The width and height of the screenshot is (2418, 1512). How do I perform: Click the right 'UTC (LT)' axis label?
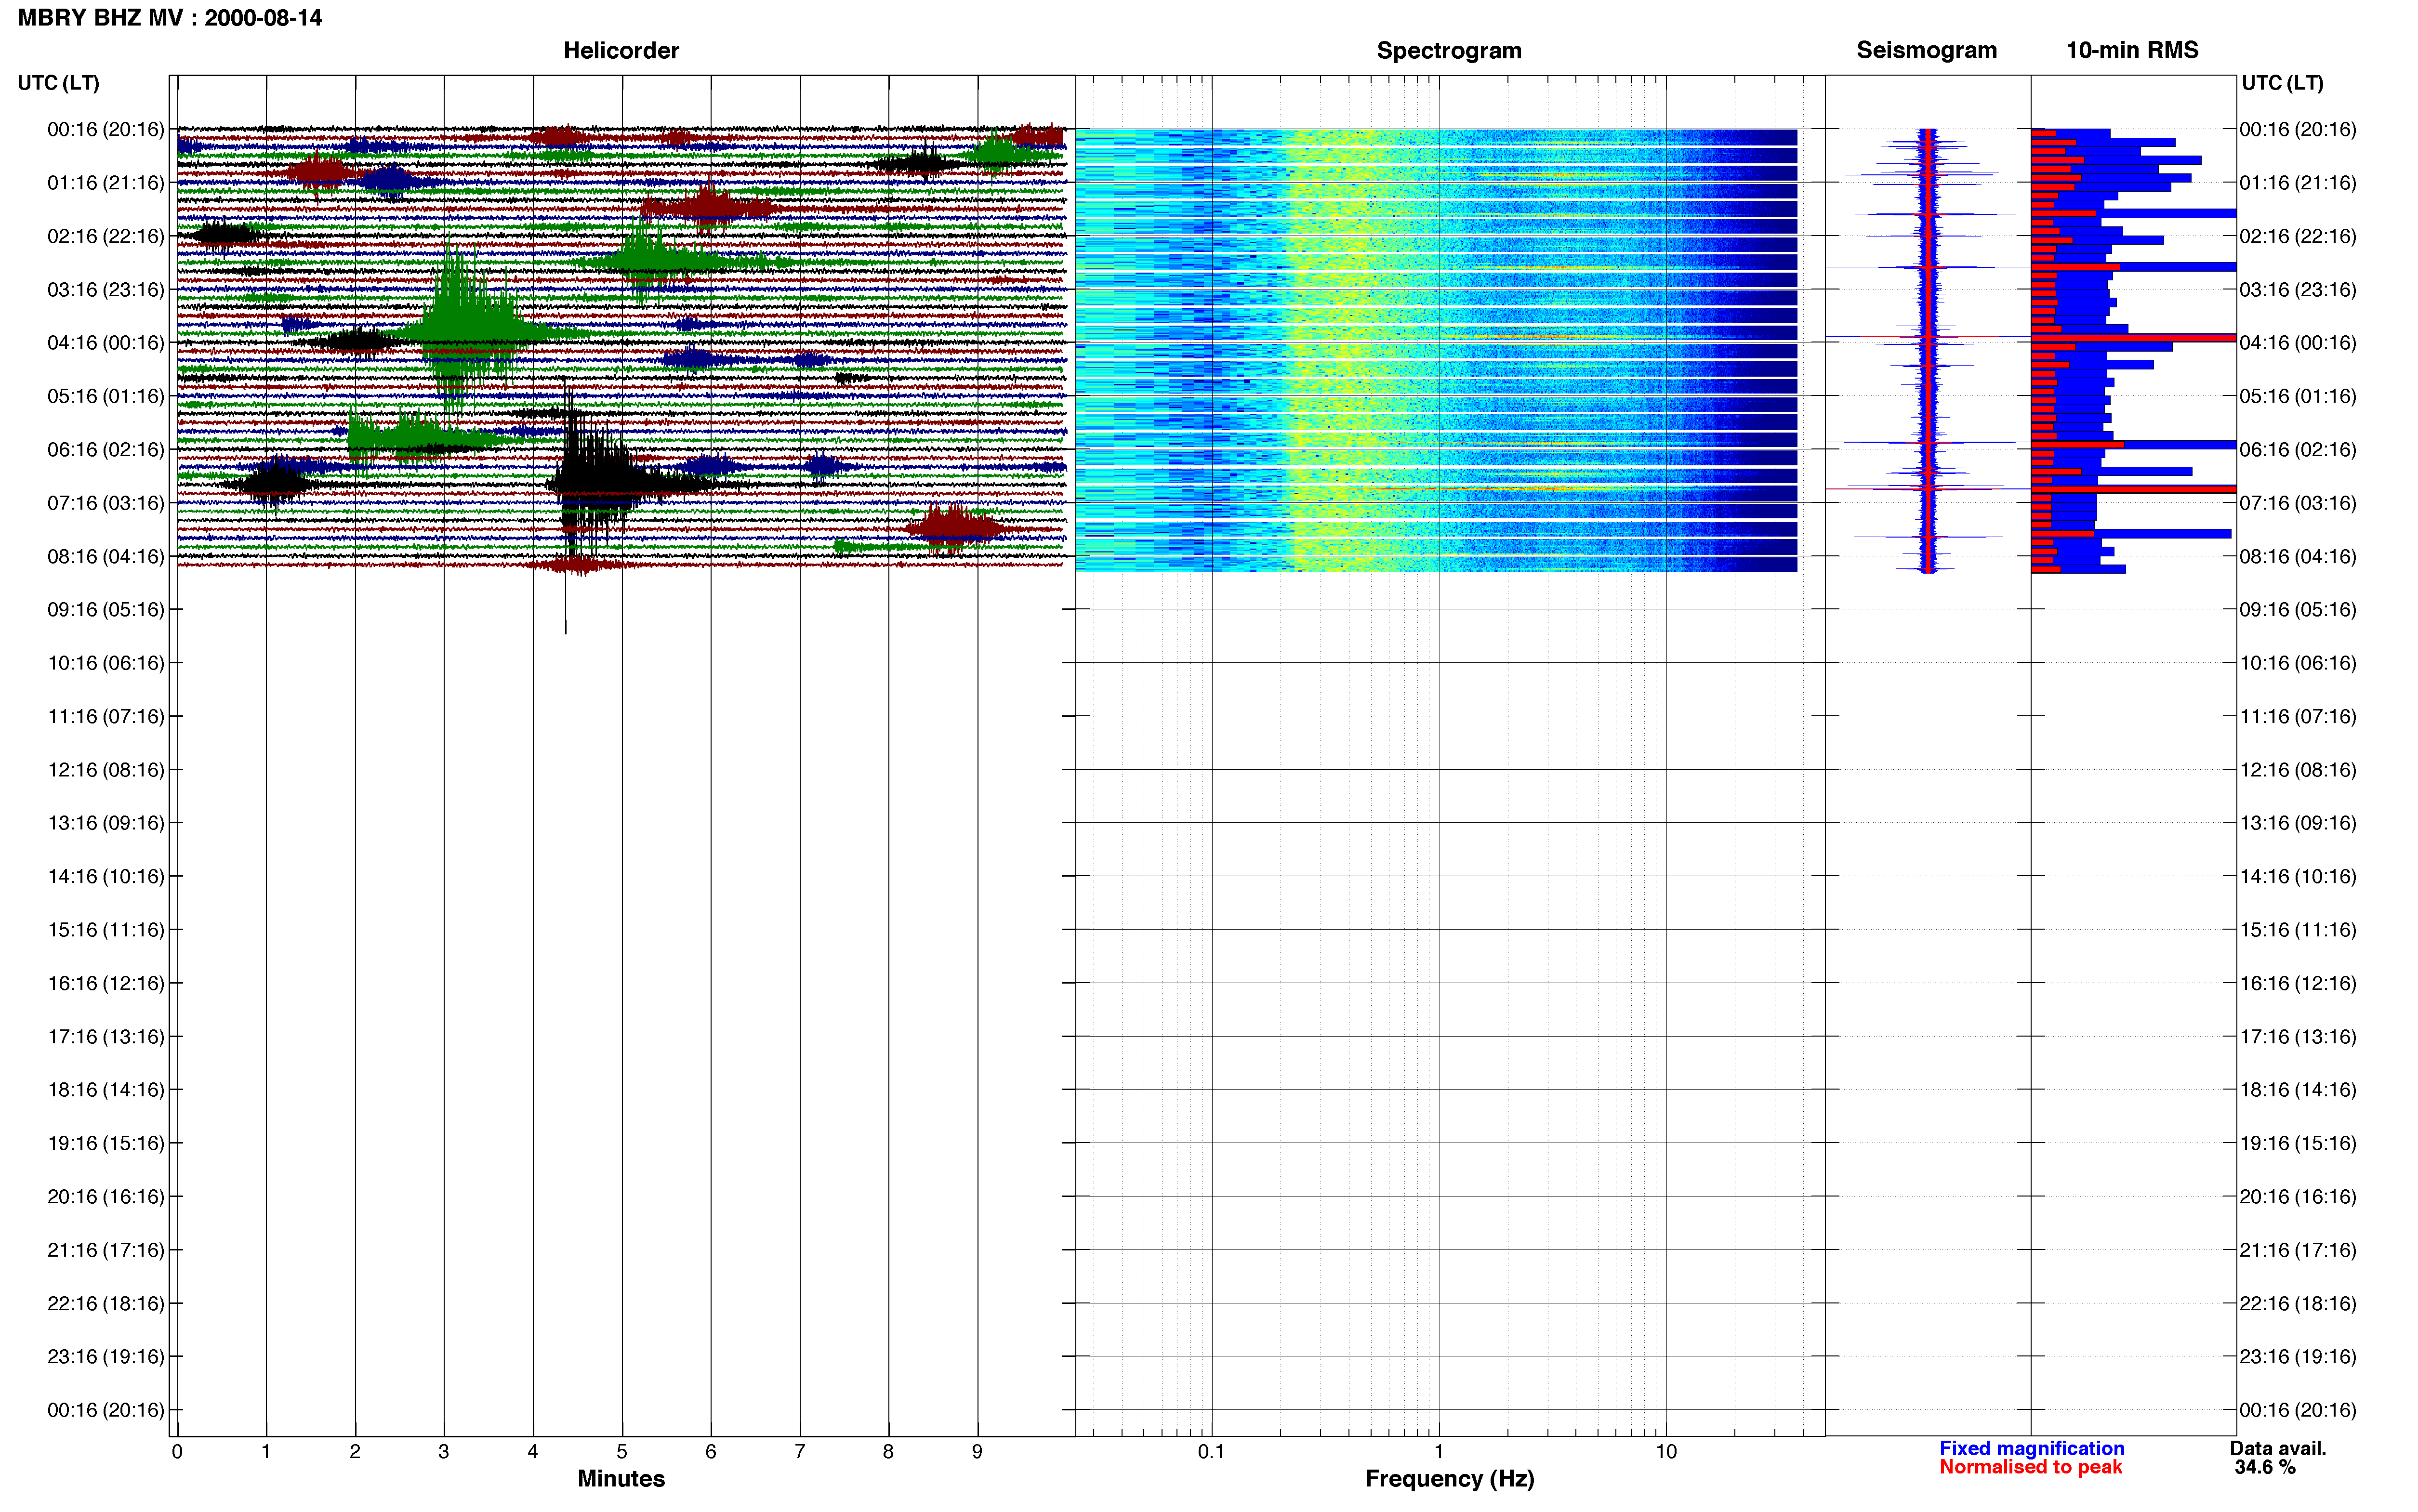click(x=2282, y=83)
